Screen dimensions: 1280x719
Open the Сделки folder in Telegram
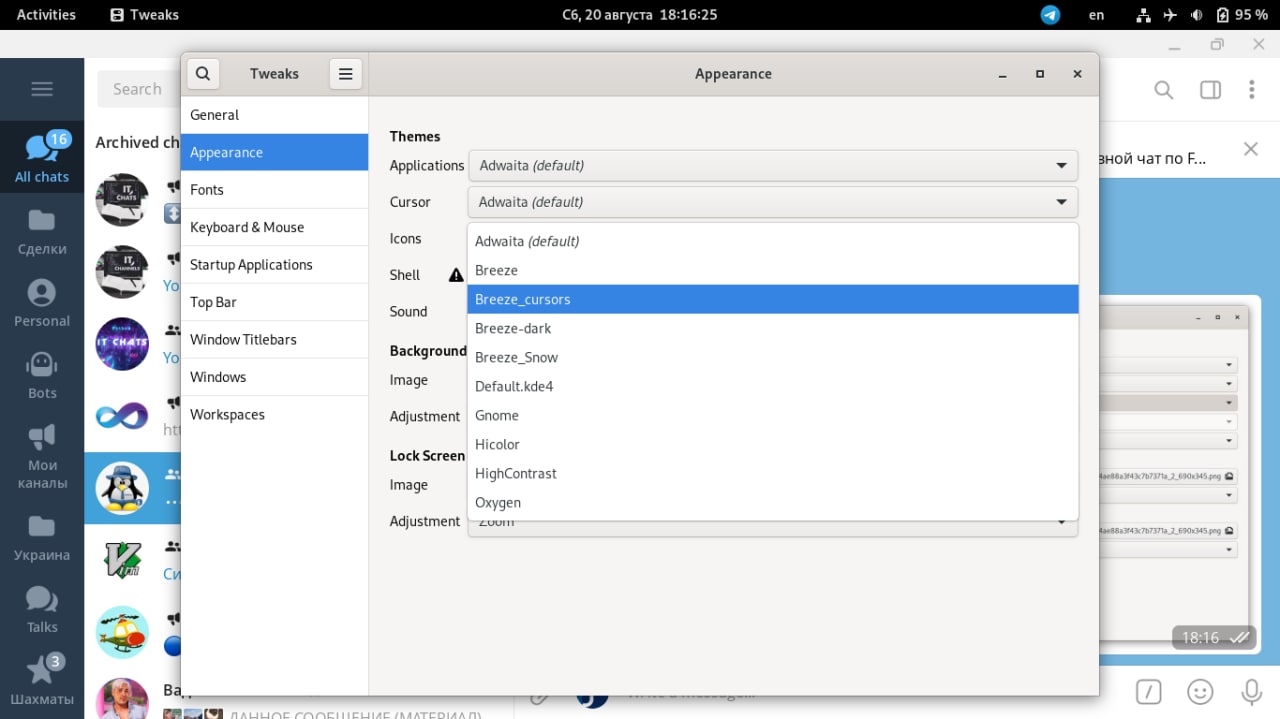(42, 231)
